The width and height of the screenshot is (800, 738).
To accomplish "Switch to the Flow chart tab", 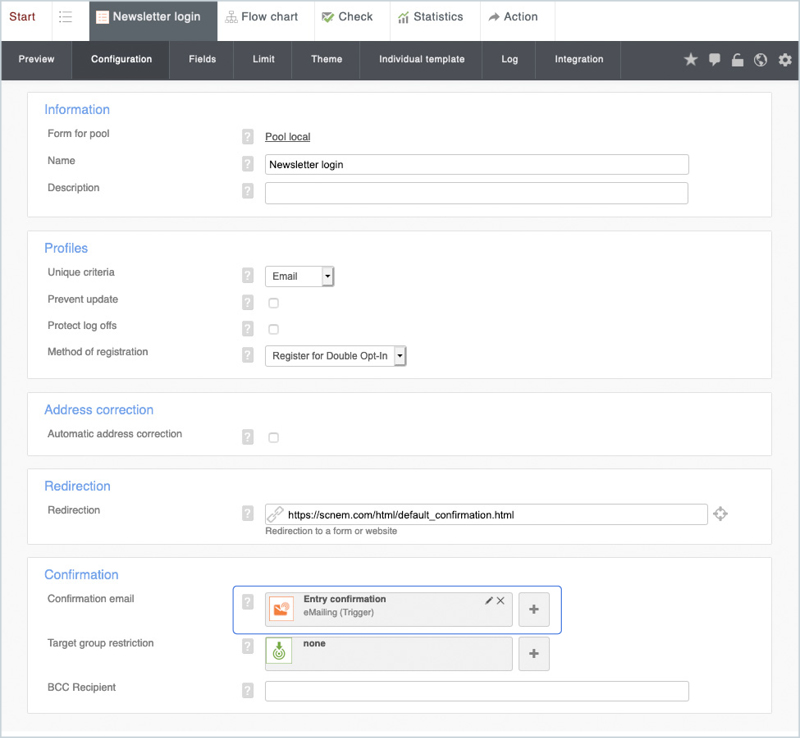I will pos(261,17).
